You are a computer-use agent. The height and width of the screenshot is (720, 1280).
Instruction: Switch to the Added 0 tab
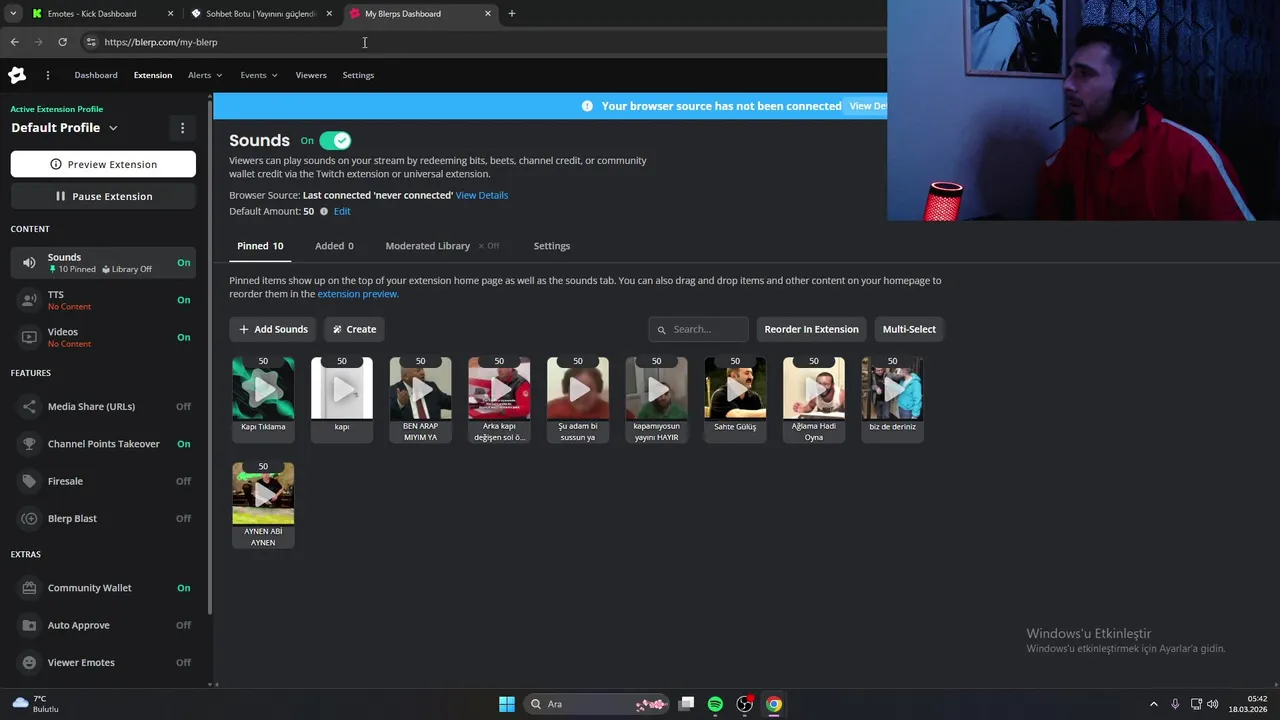(334, 246)
